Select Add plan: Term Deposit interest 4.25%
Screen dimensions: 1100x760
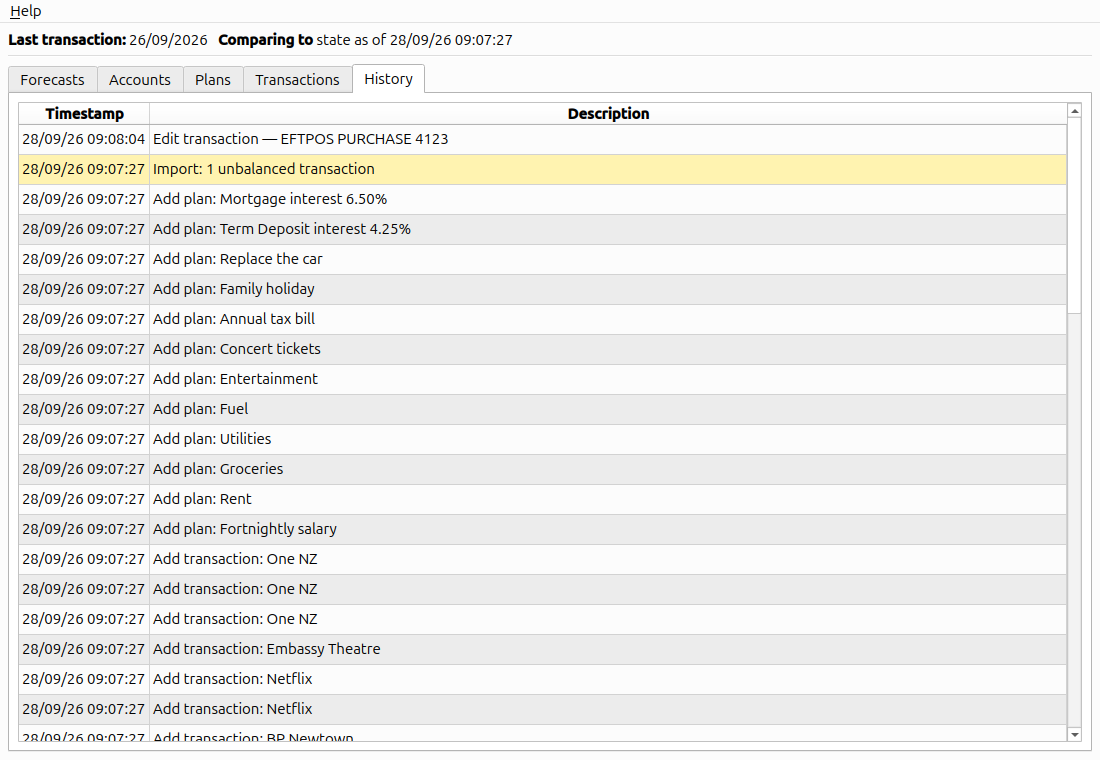(x=542, y=229)
